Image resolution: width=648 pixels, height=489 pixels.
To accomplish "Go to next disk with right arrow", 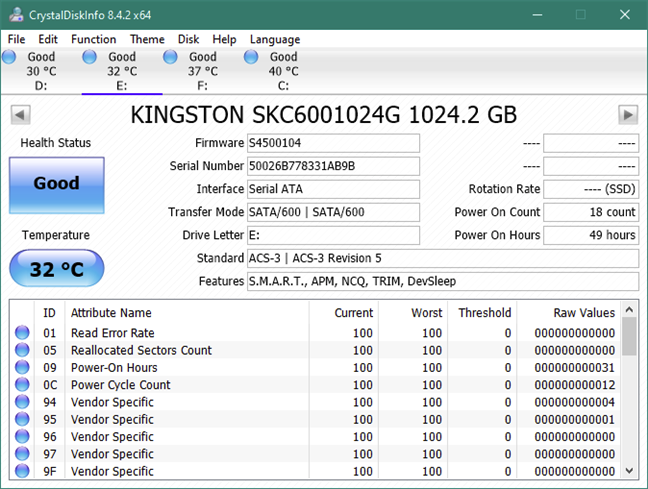I will [x=628, y=114].
